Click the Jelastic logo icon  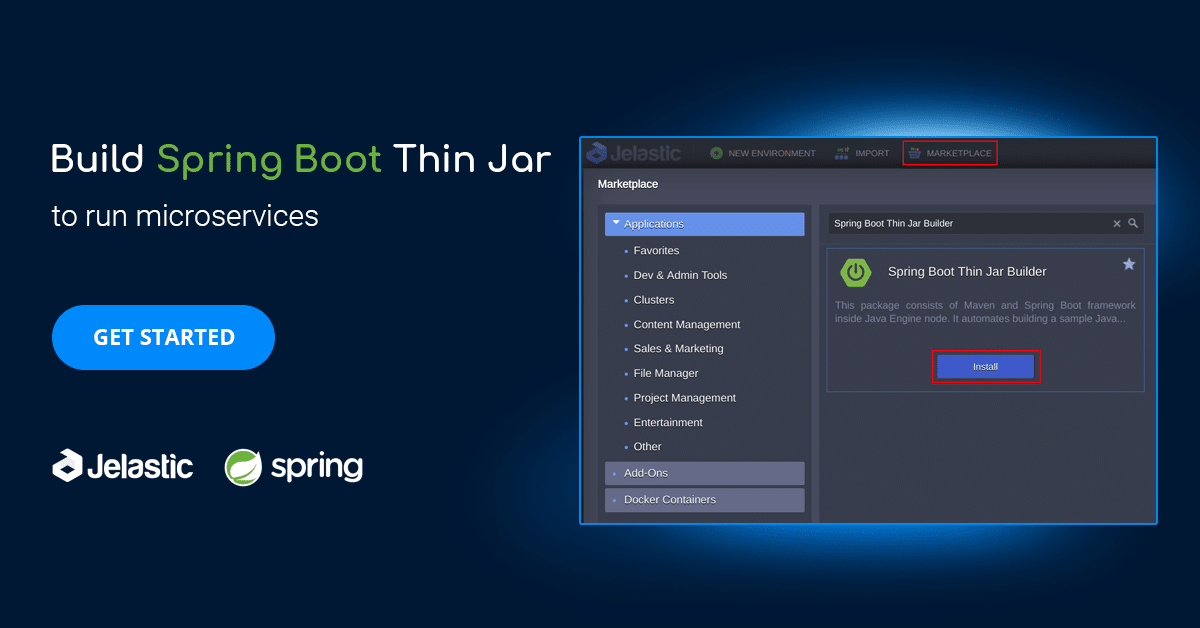(x=597, y=152)
